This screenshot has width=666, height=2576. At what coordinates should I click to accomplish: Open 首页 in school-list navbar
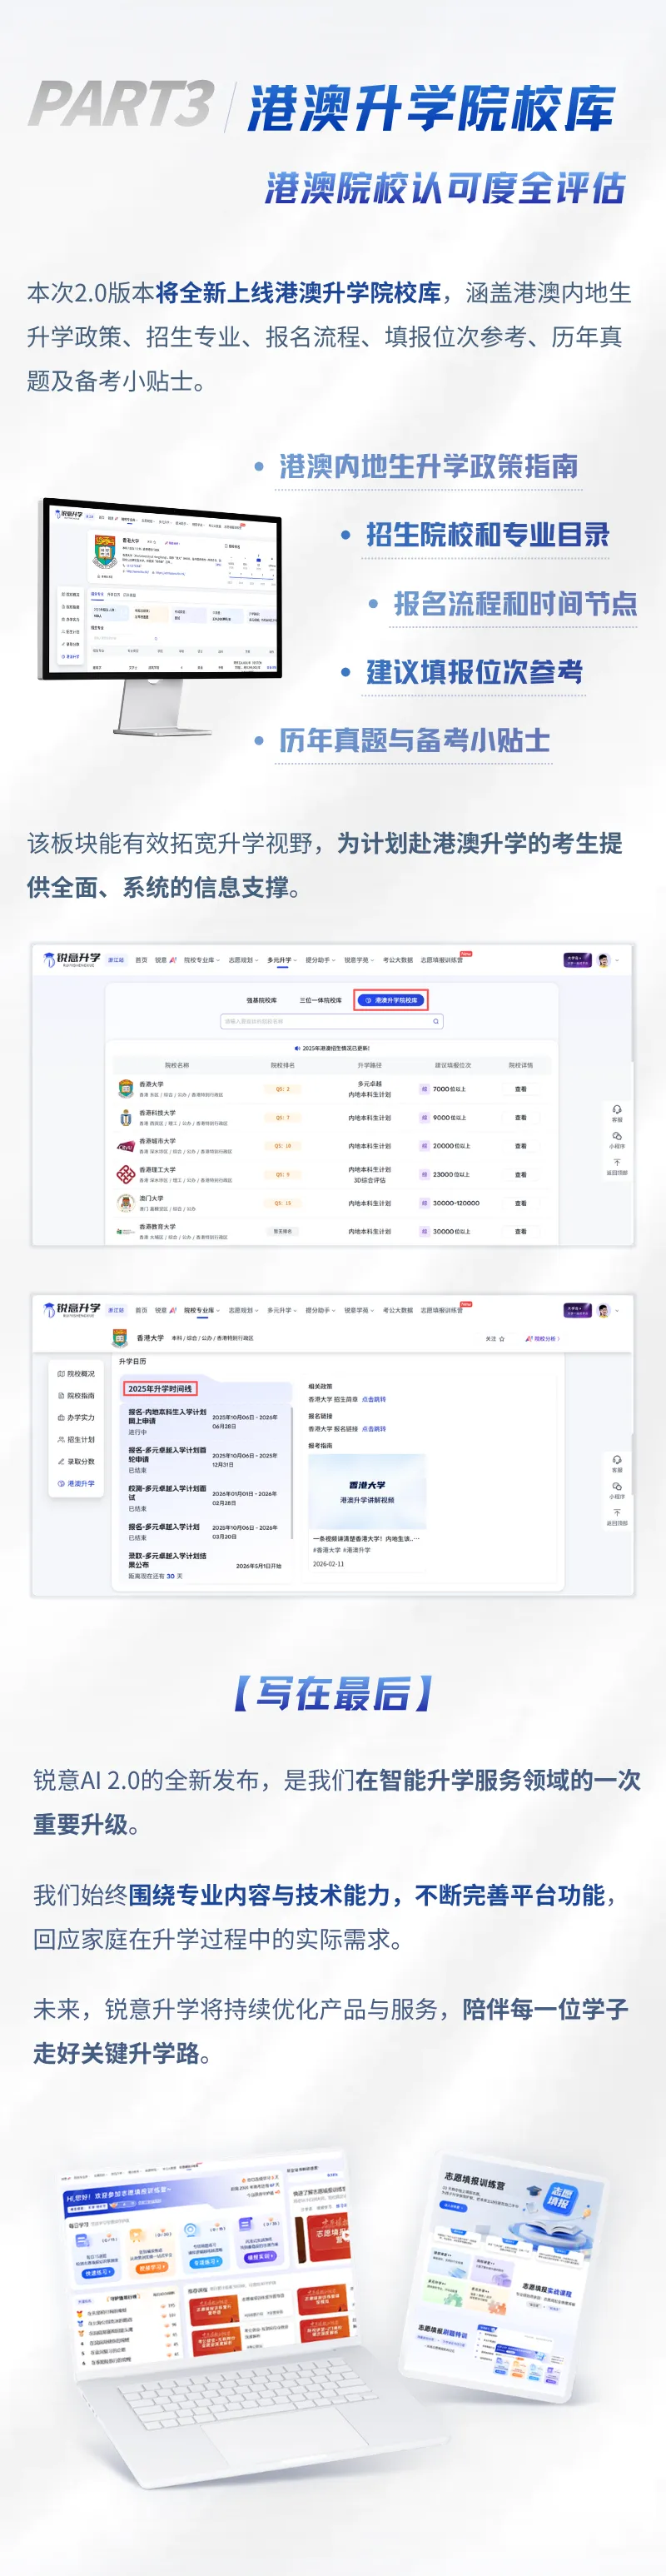tap(141, 960)
